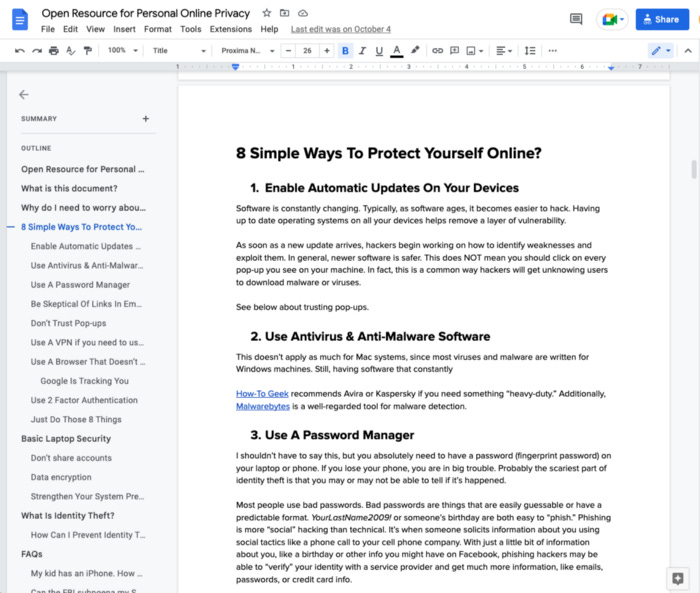This screenshot has height=593, width=700.
Task: Click the Google Docs home icon
Action: [20, 20]
